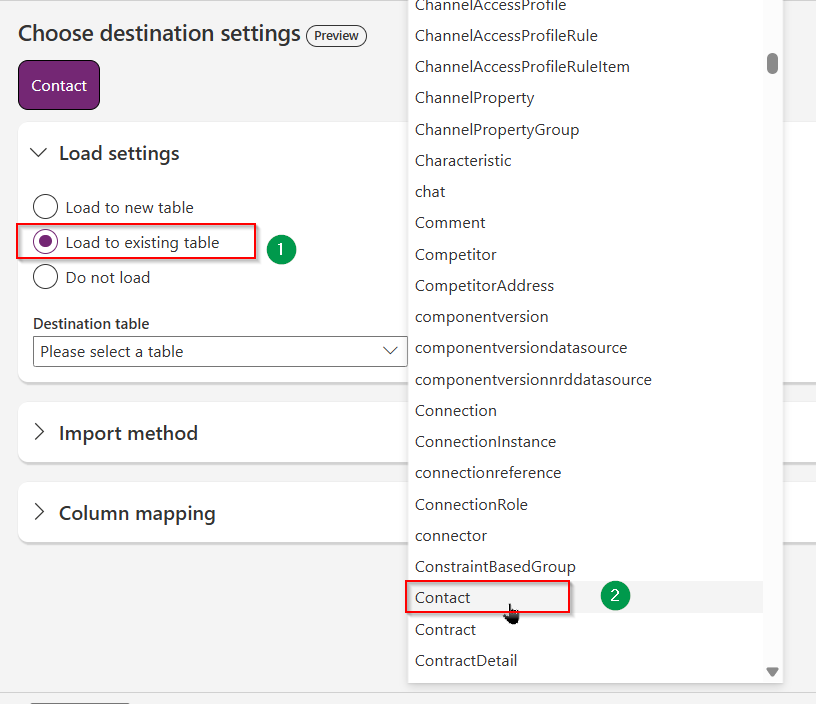Open the Destination table dropdown arrow

point(390,351)
